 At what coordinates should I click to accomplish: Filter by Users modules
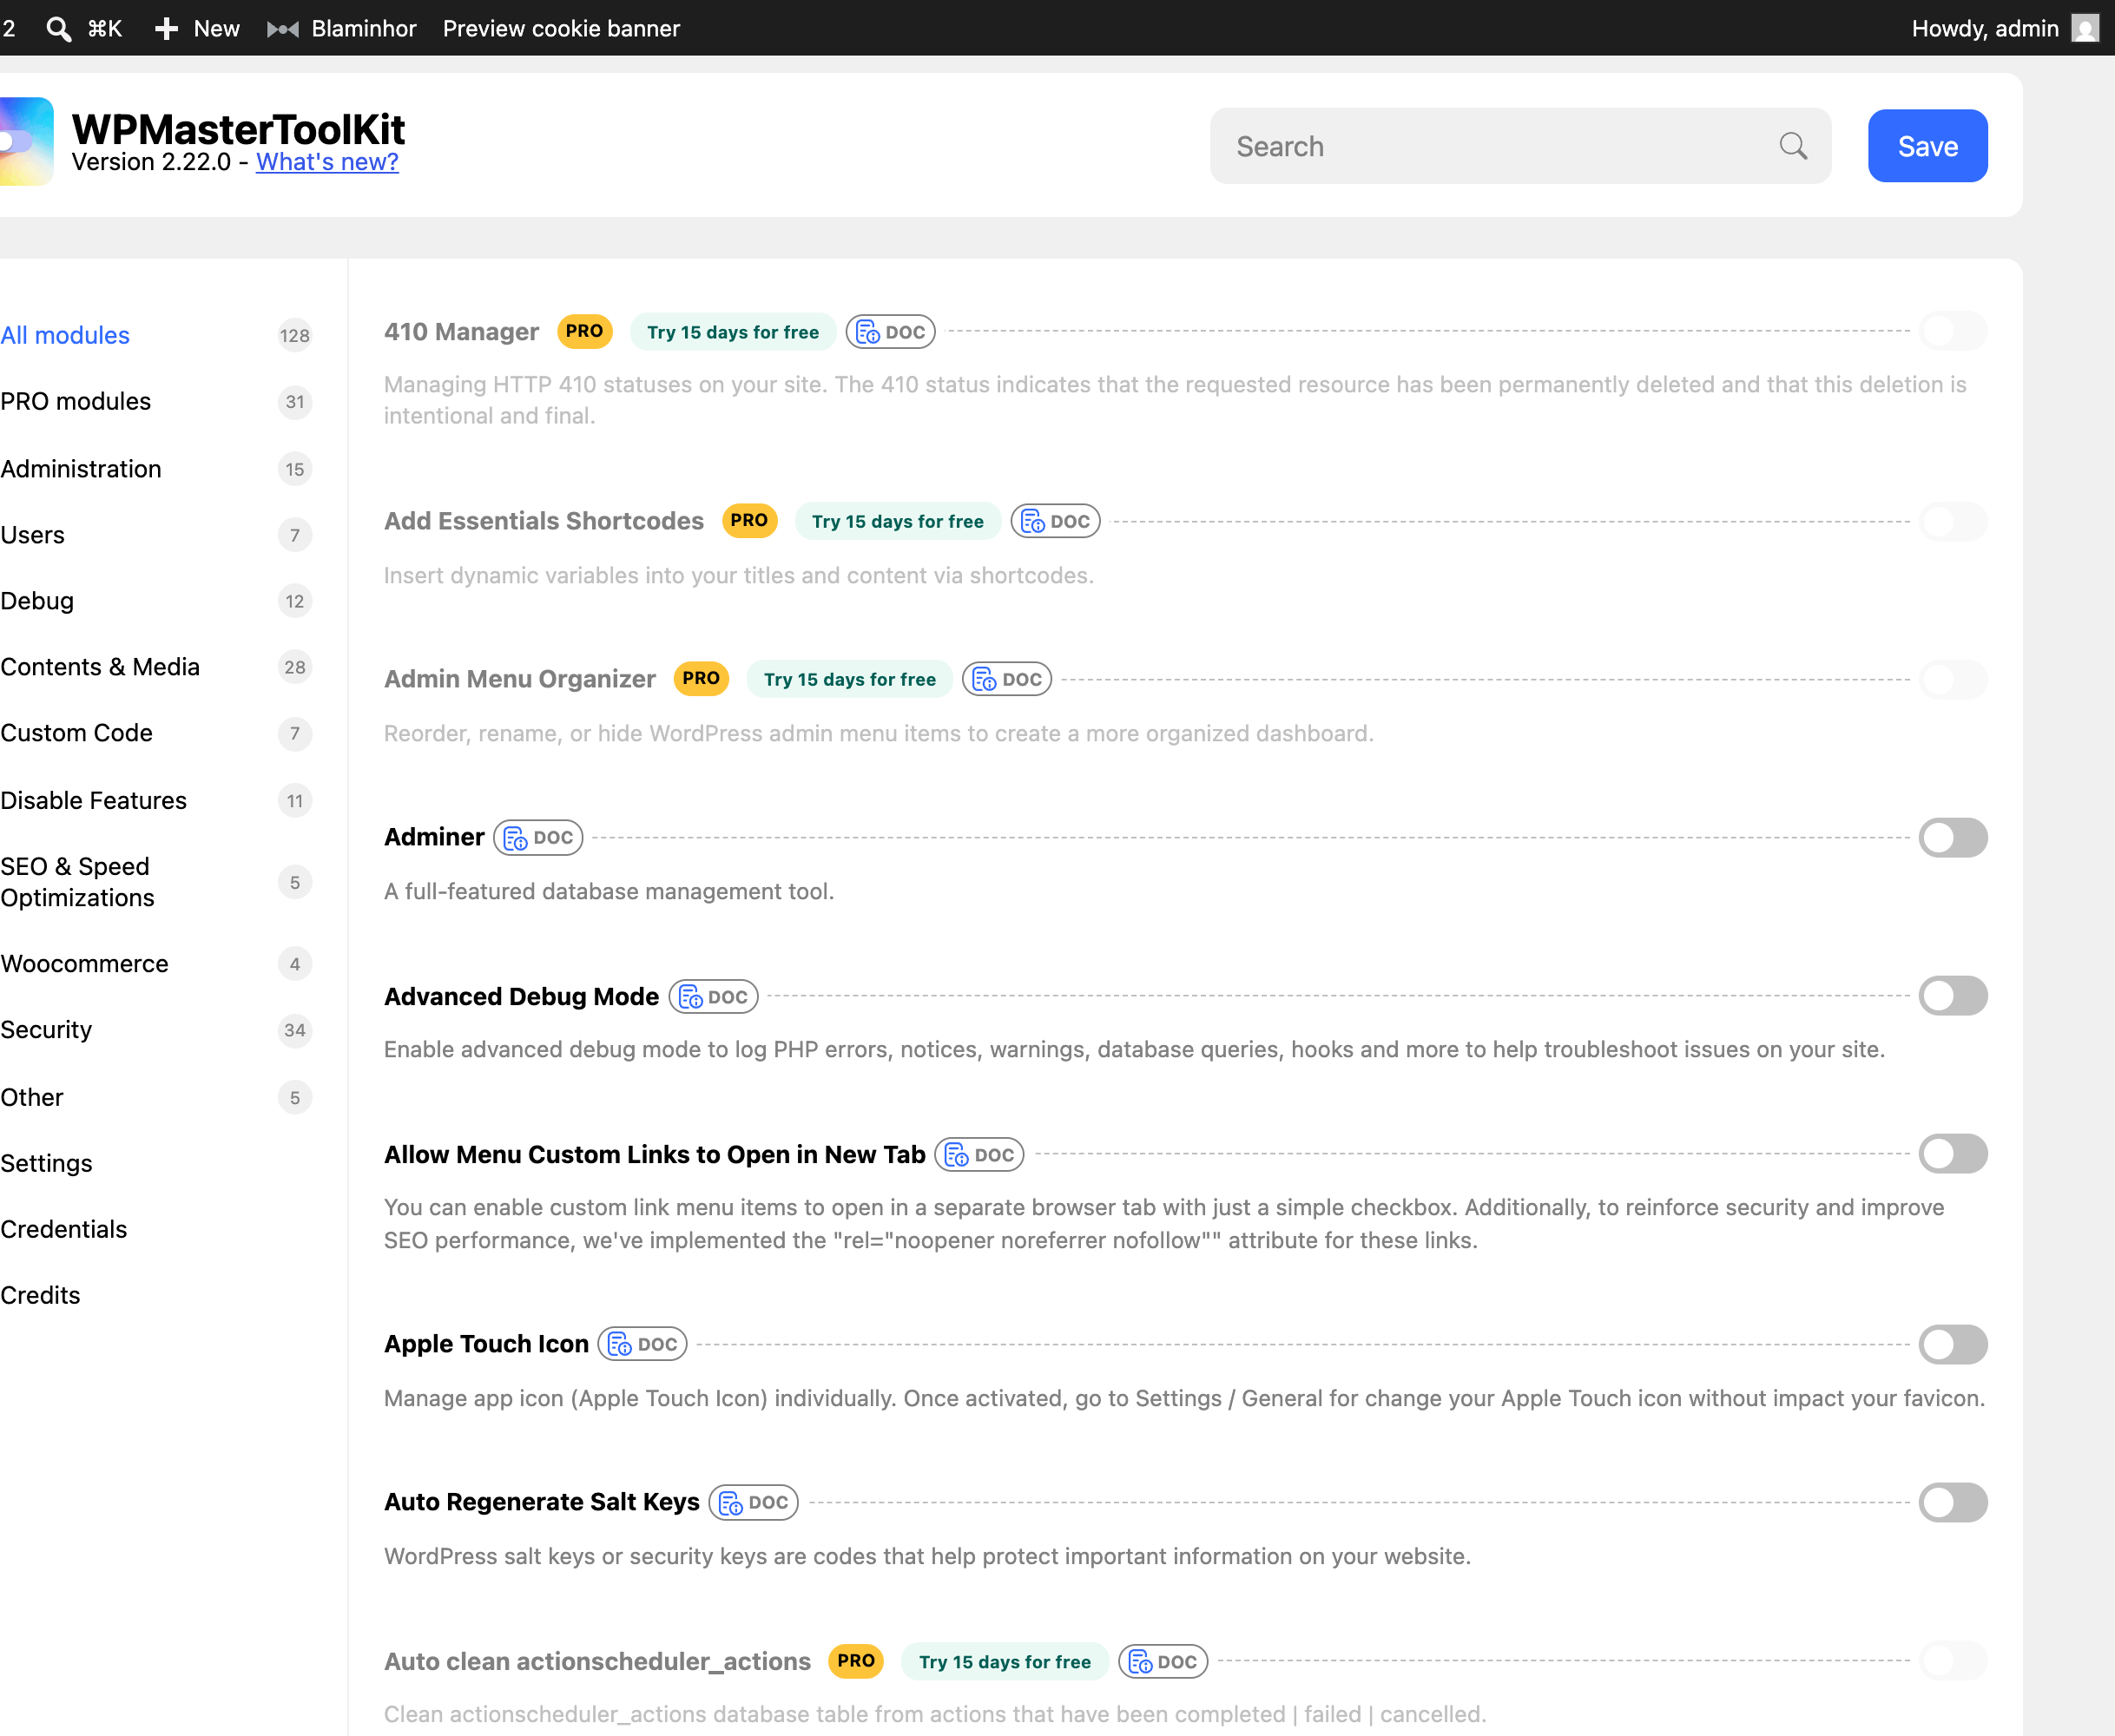coord(33,534)
